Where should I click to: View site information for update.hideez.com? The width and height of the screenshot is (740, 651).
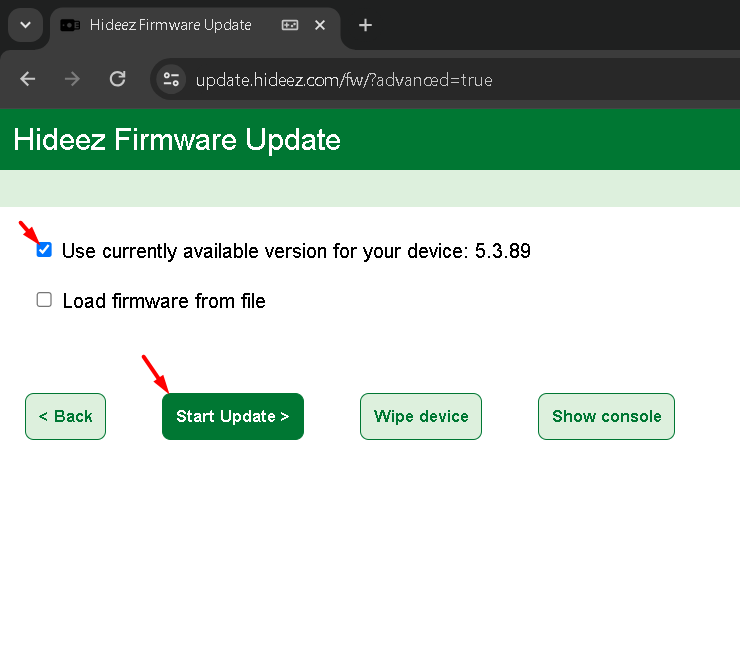tap(171, 79)
